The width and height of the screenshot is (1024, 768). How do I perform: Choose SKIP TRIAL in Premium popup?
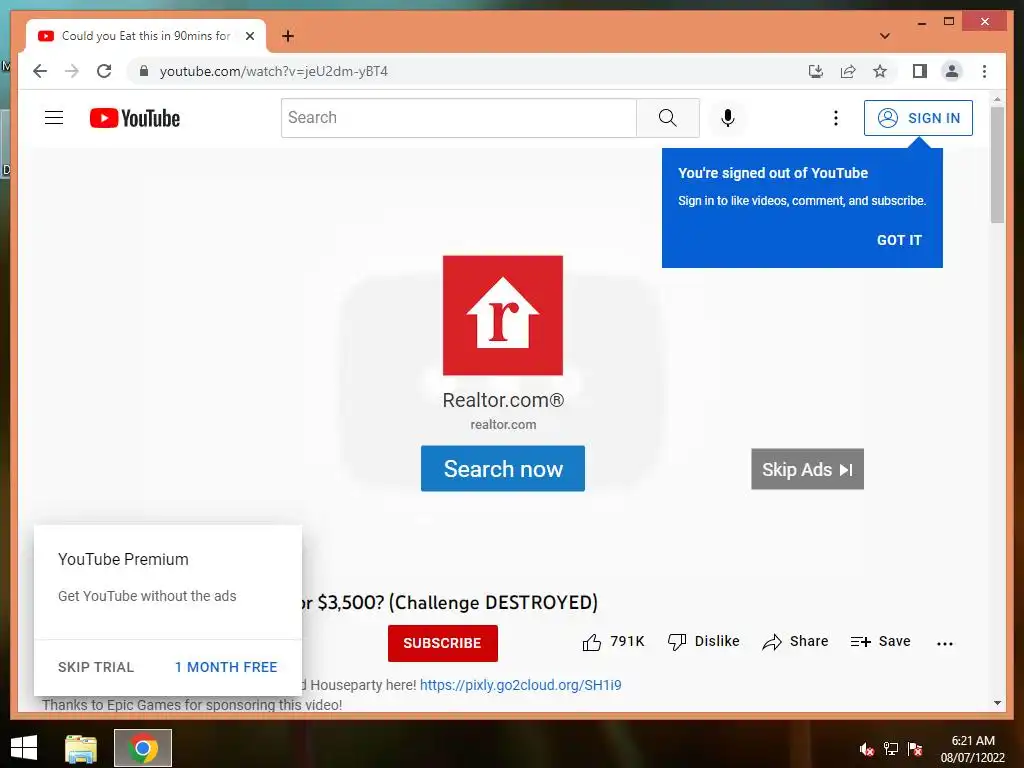(96, 667)
